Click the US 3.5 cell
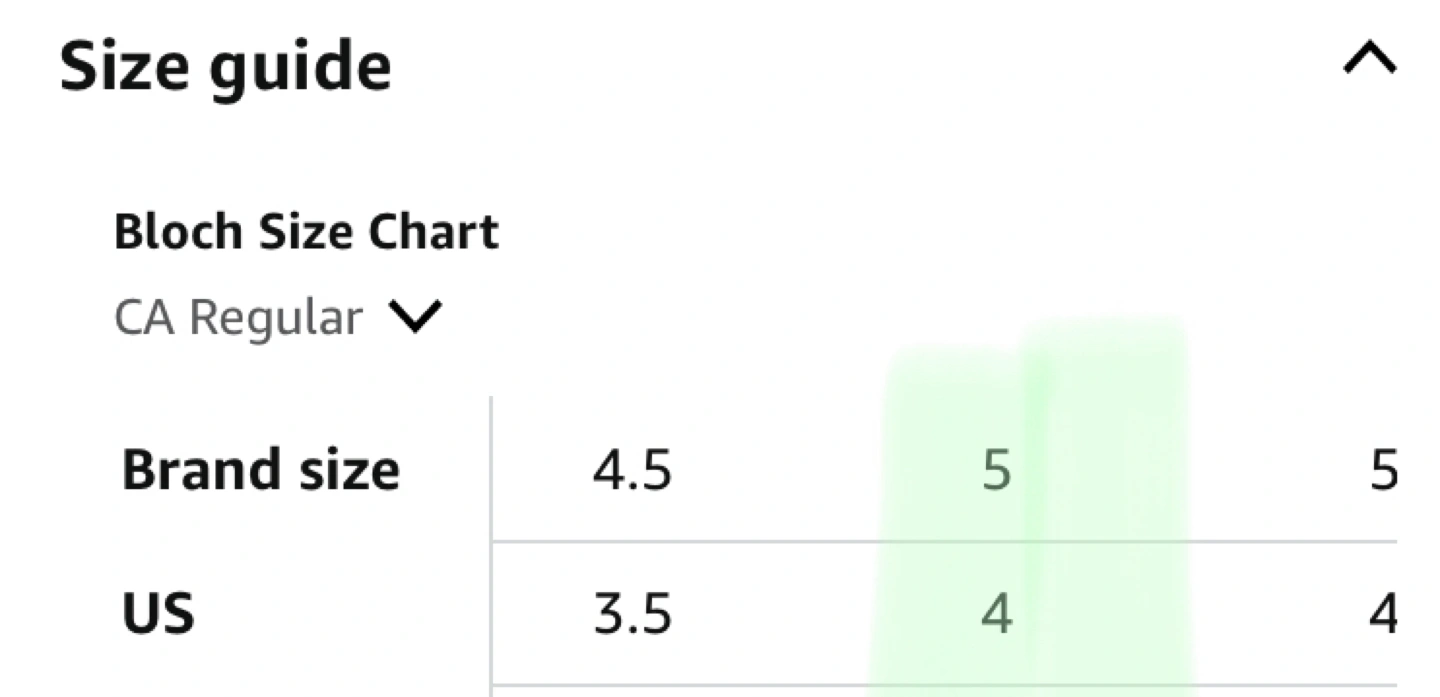This screenshot has height=697, width=1440. [632, 614]
